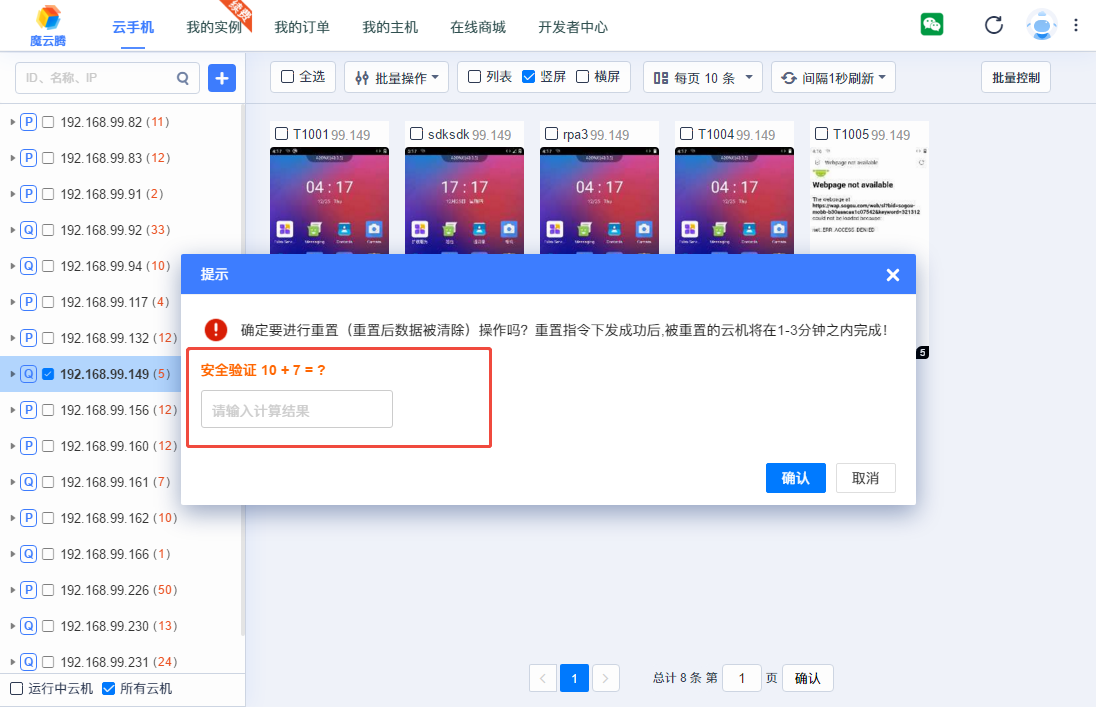Expand the 192.168.99.83 tree node arrow
This screenshot has width=1096, height=707.
click(12, 158)
